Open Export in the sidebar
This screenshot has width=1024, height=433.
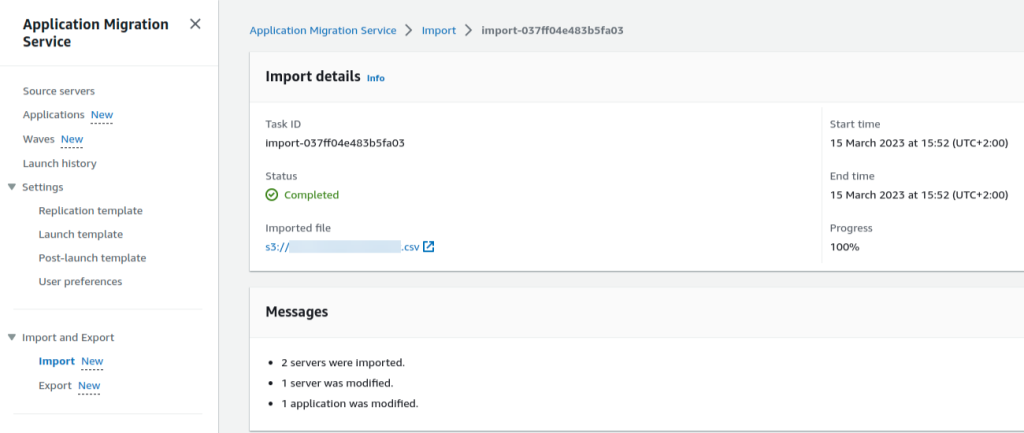pos(55,385)
